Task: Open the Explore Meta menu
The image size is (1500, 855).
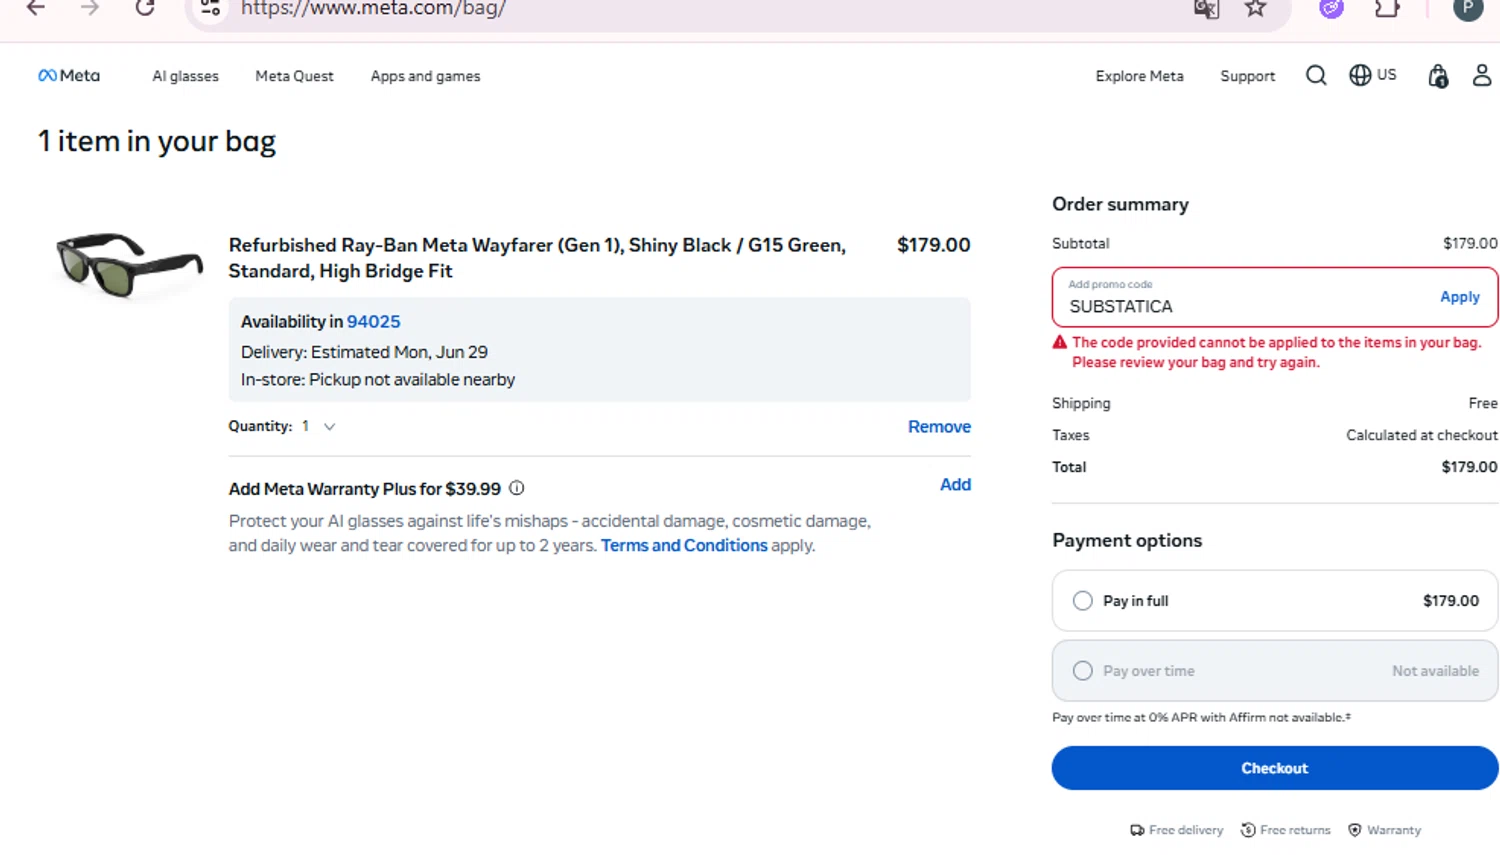Action: [1139, 76]
